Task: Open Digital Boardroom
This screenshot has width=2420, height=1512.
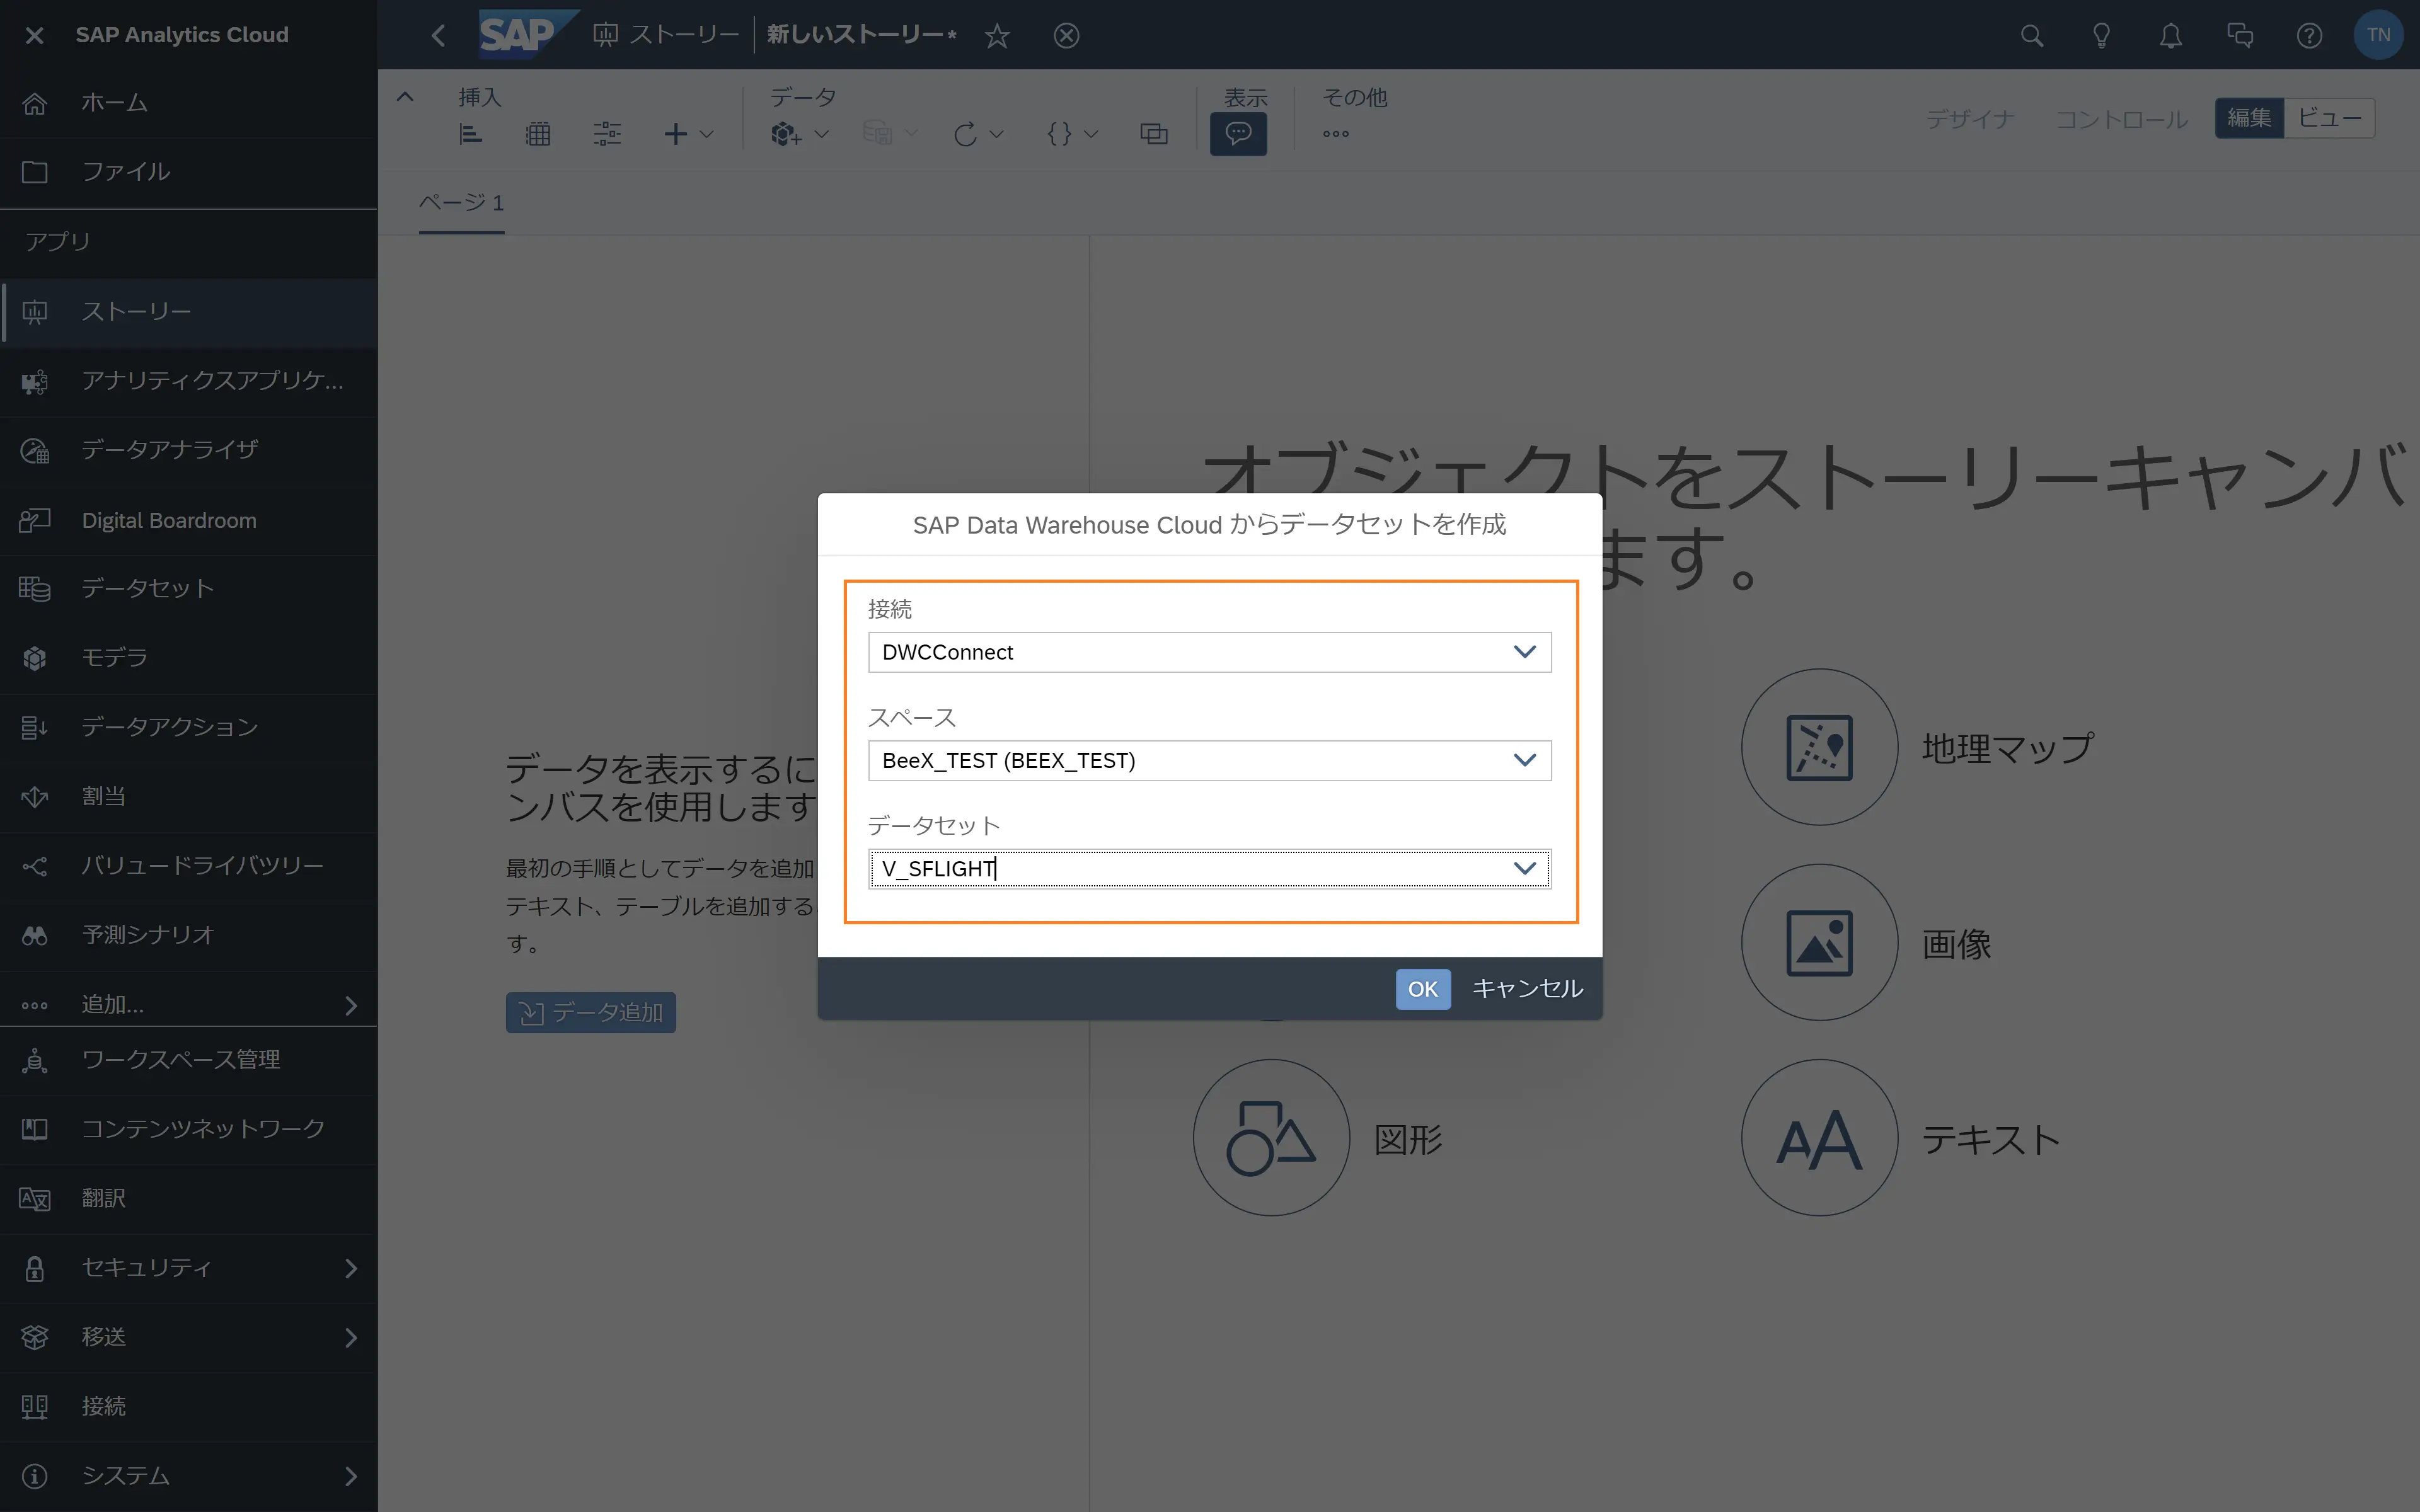Action: tap(188, 520)
